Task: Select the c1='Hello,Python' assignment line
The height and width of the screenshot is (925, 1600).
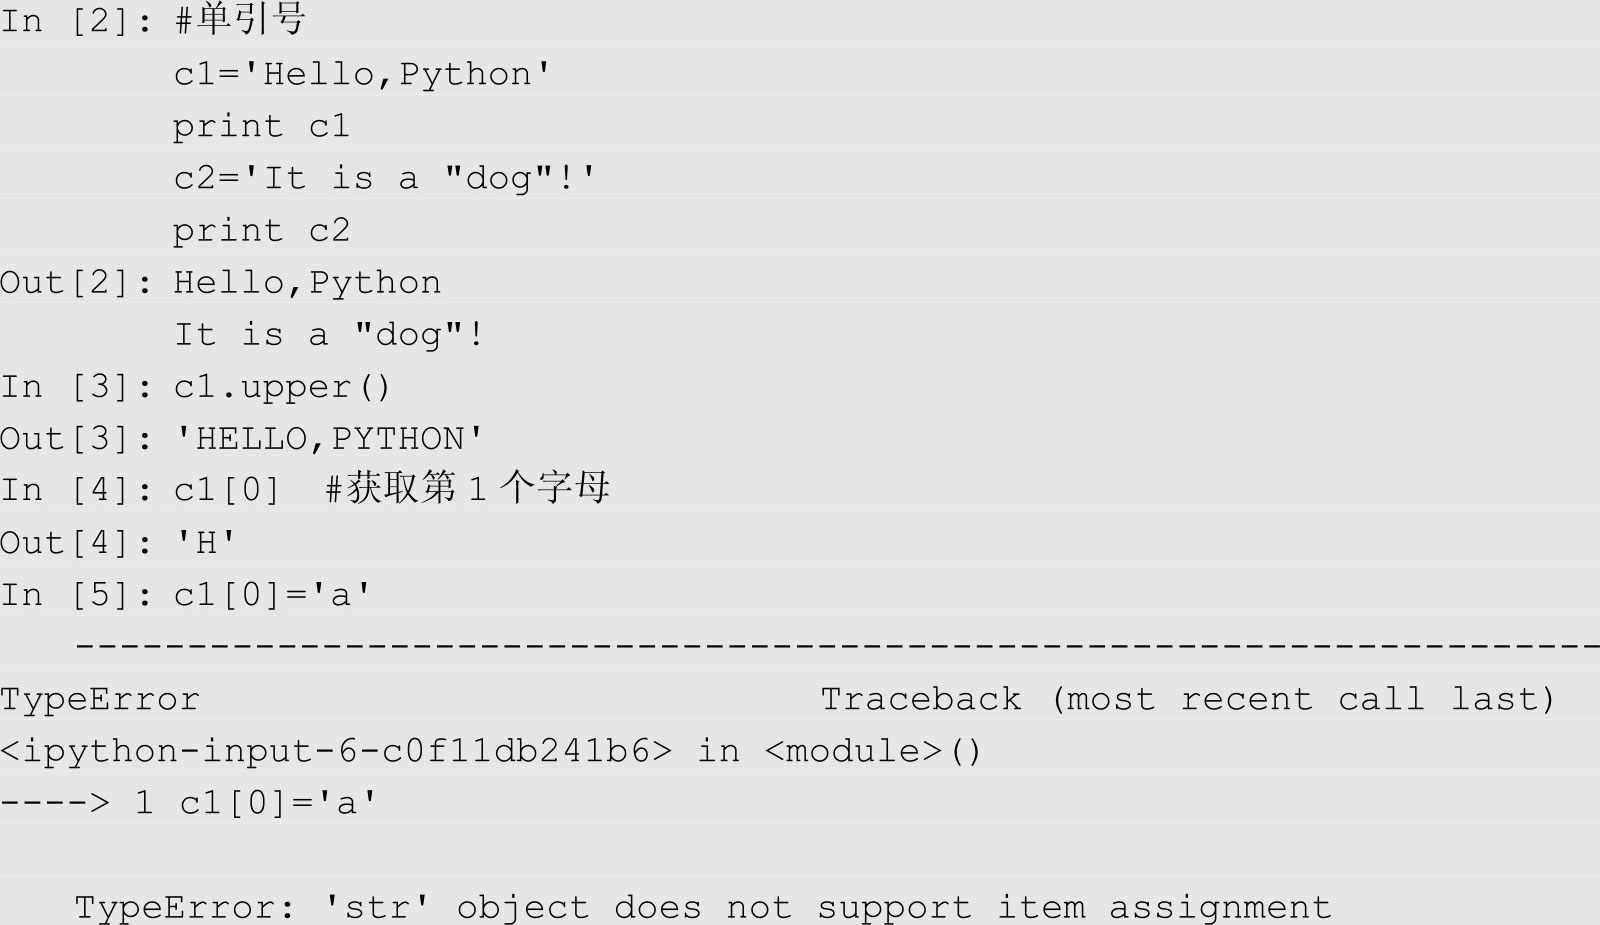Action: tap(362, 74)
